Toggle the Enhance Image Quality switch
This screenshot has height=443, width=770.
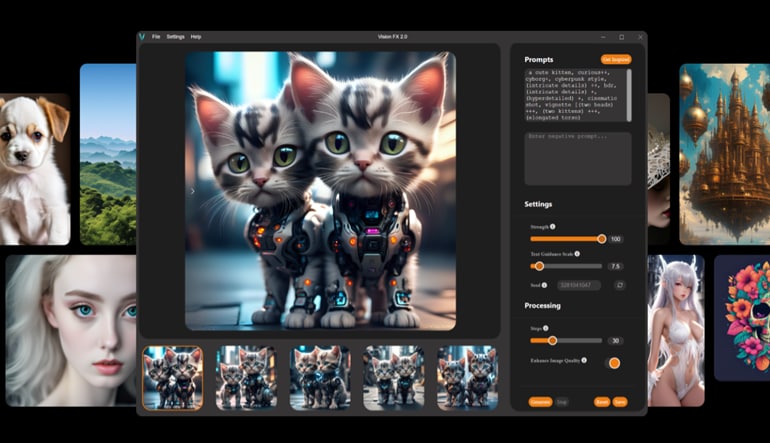pos(614,363)
